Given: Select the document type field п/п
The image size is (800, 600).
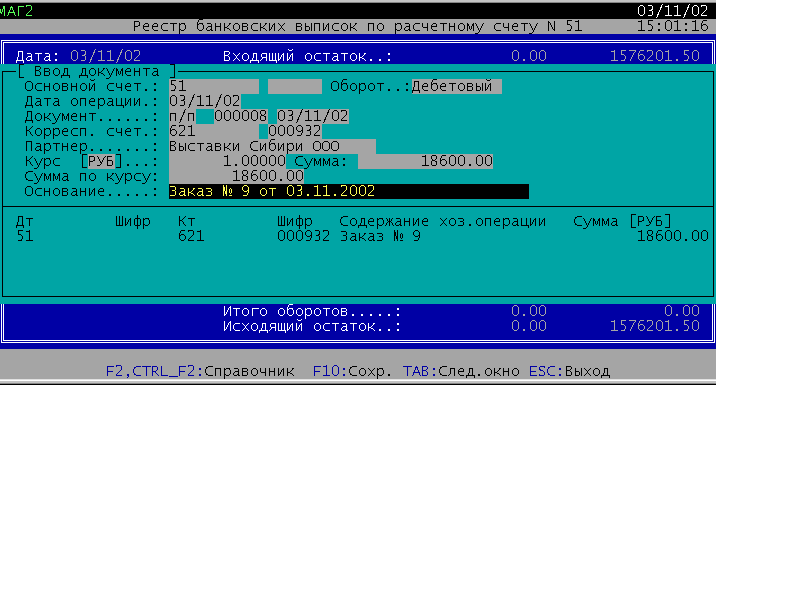Looking at the screenshot, I should pos(182,116).
